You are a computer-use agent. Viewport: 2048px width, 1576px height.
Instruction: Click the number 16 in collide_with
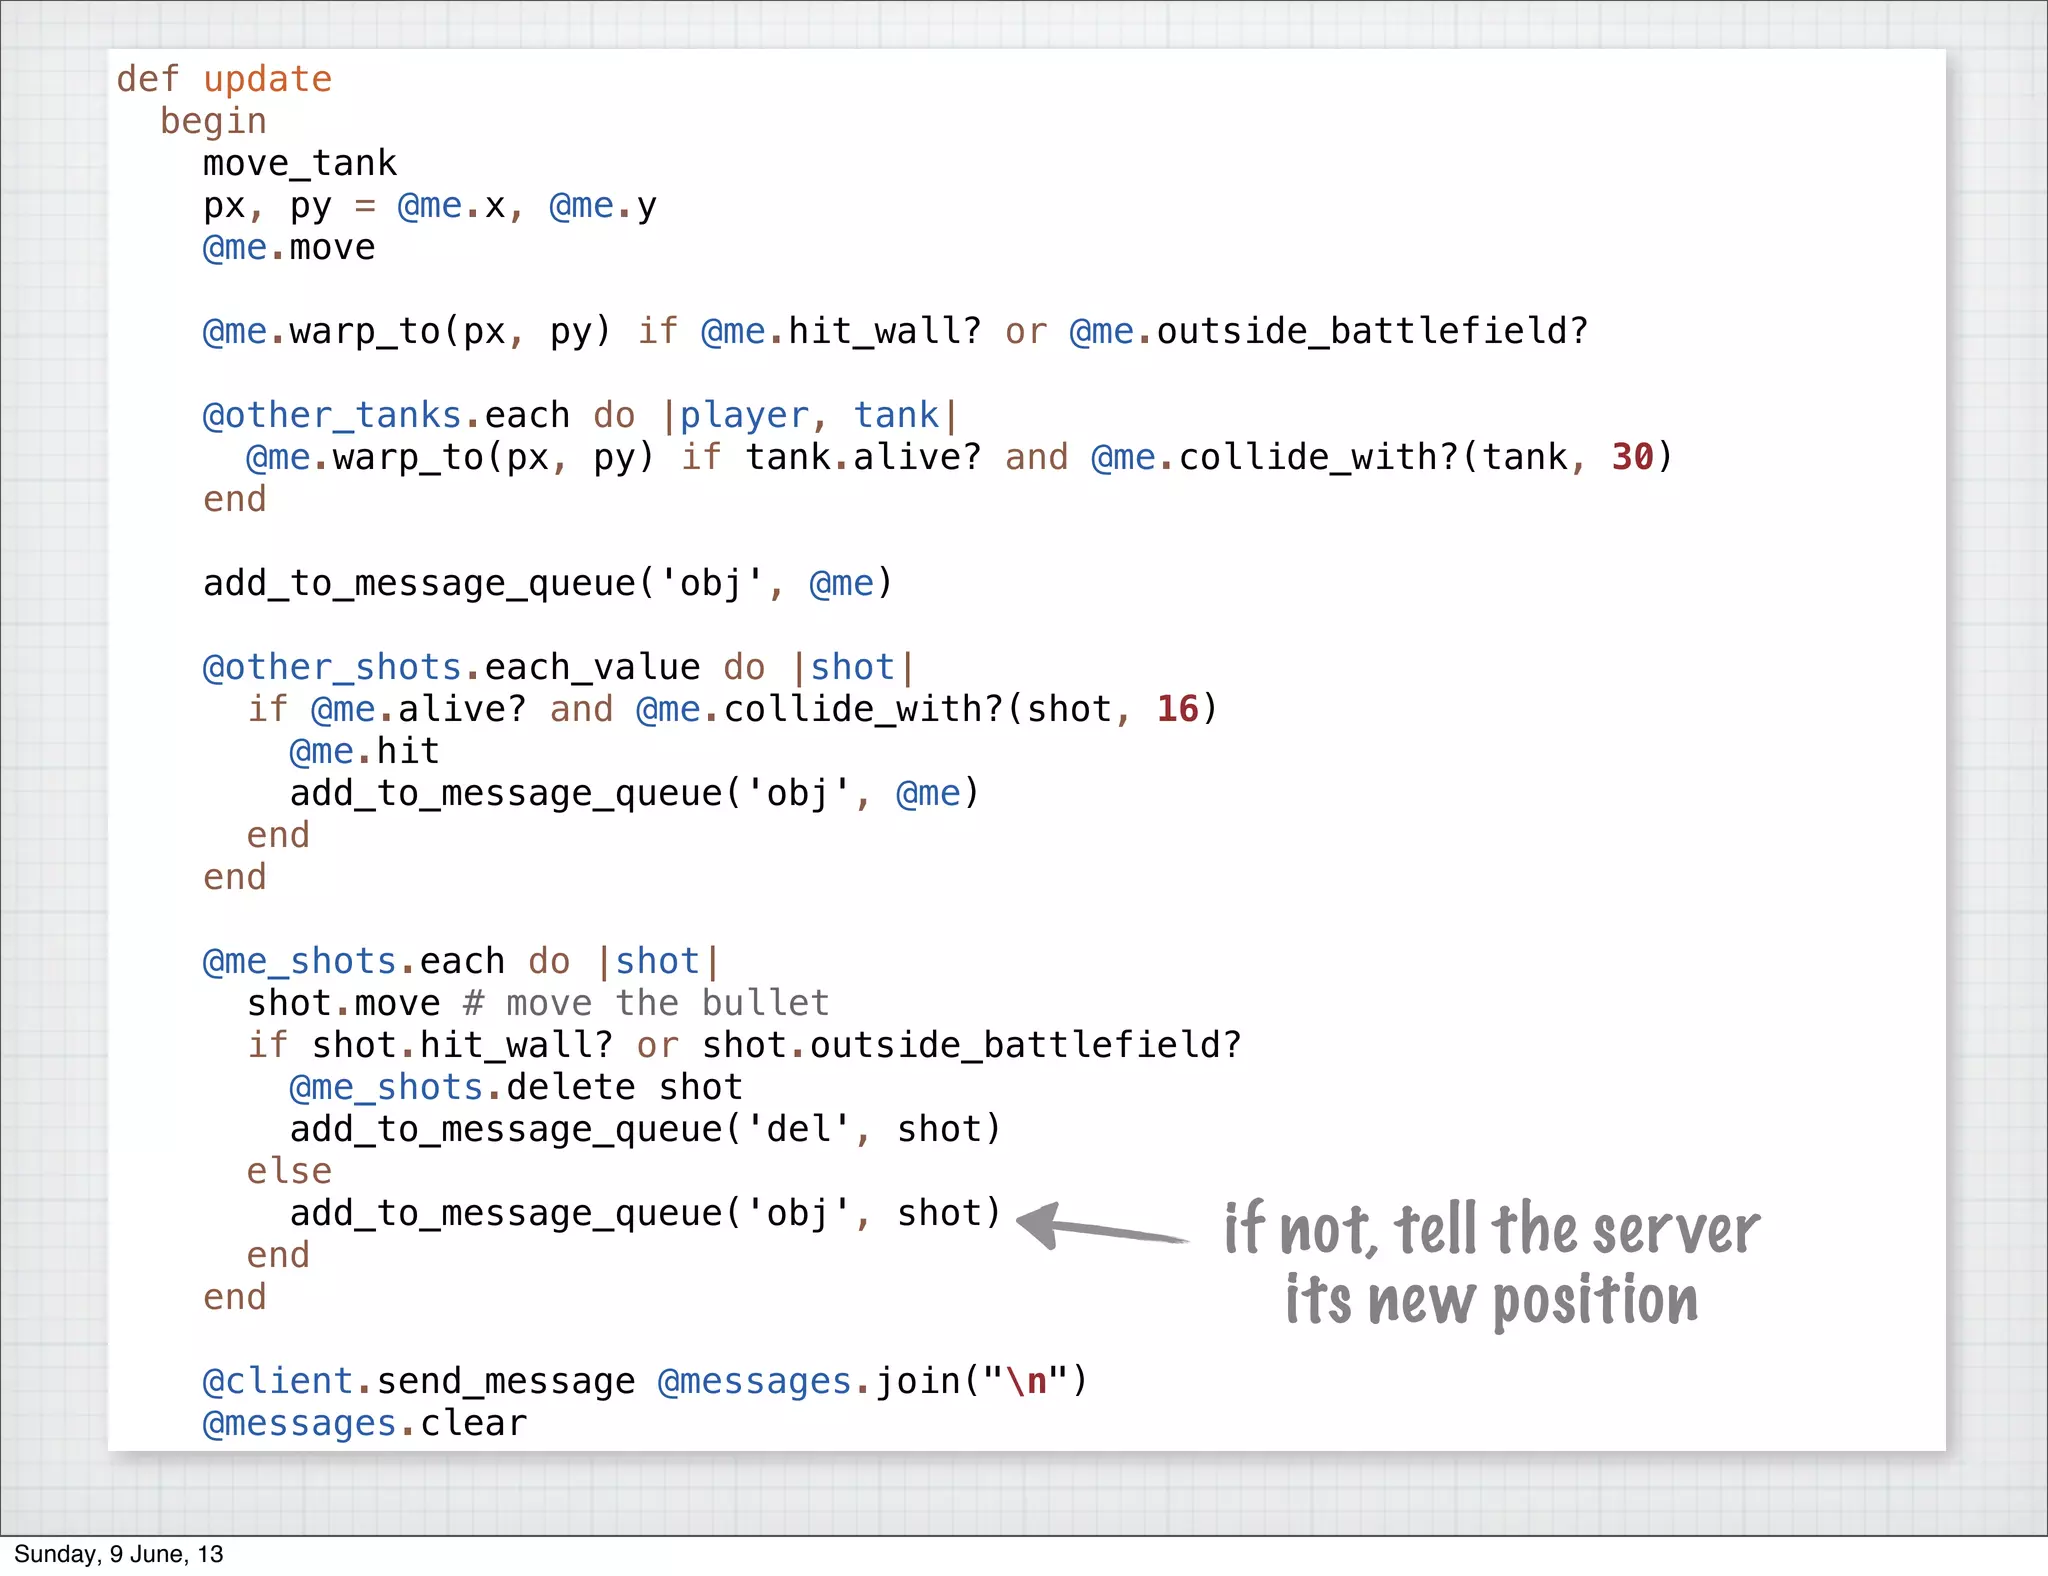pyautogui.click(x=1177, y=709)
